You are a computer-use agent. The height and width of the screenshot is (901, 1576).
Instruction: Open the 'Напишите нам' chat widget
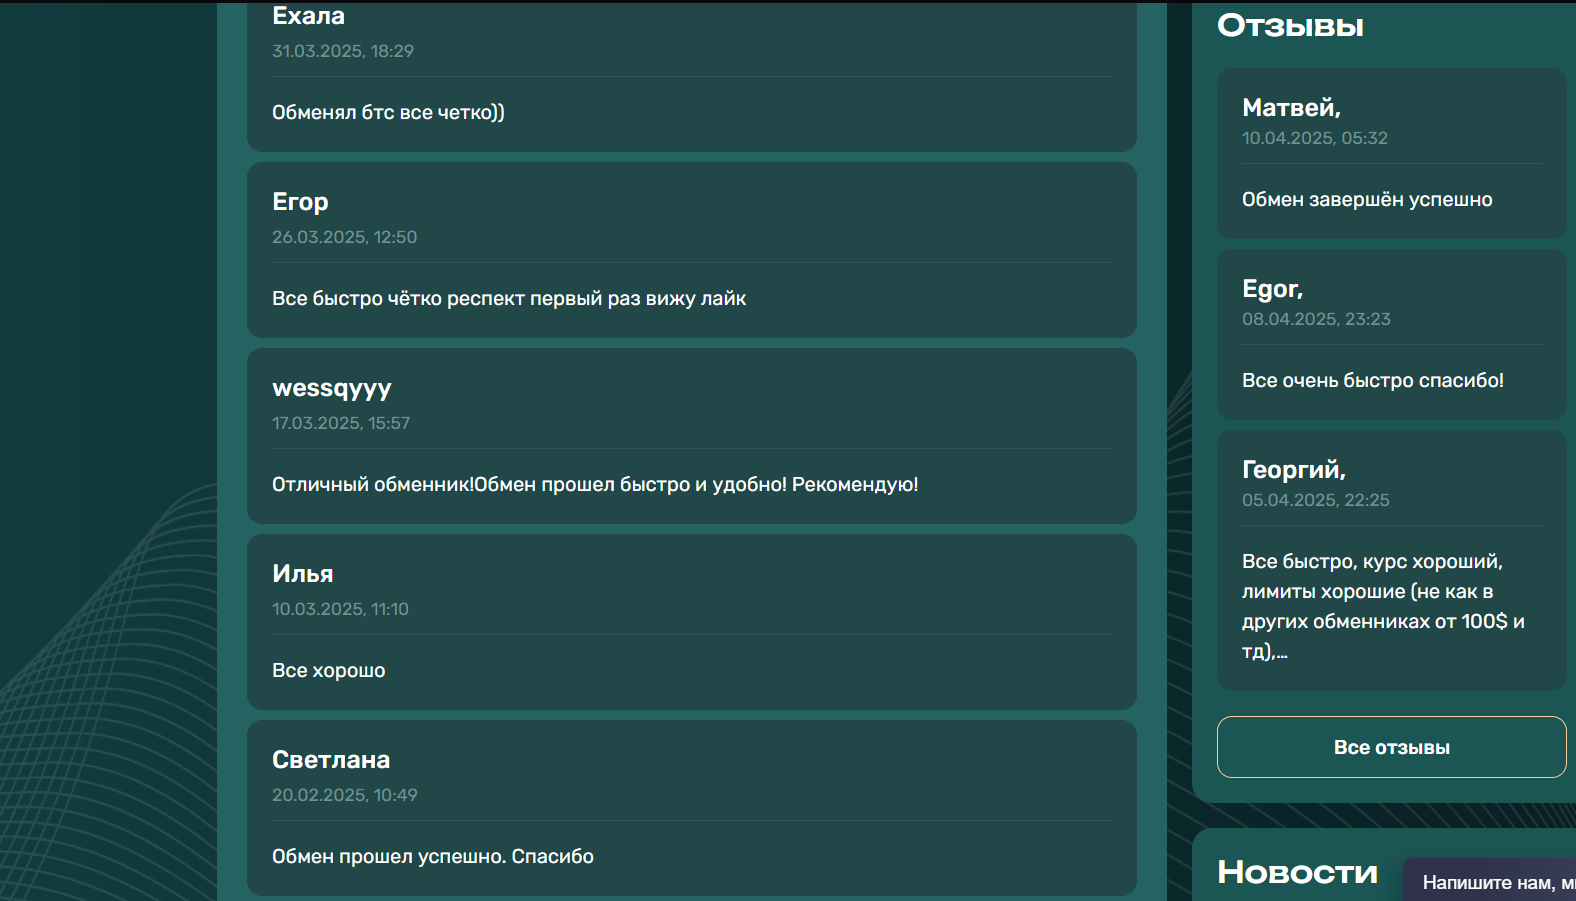[x=1489, y=881]
